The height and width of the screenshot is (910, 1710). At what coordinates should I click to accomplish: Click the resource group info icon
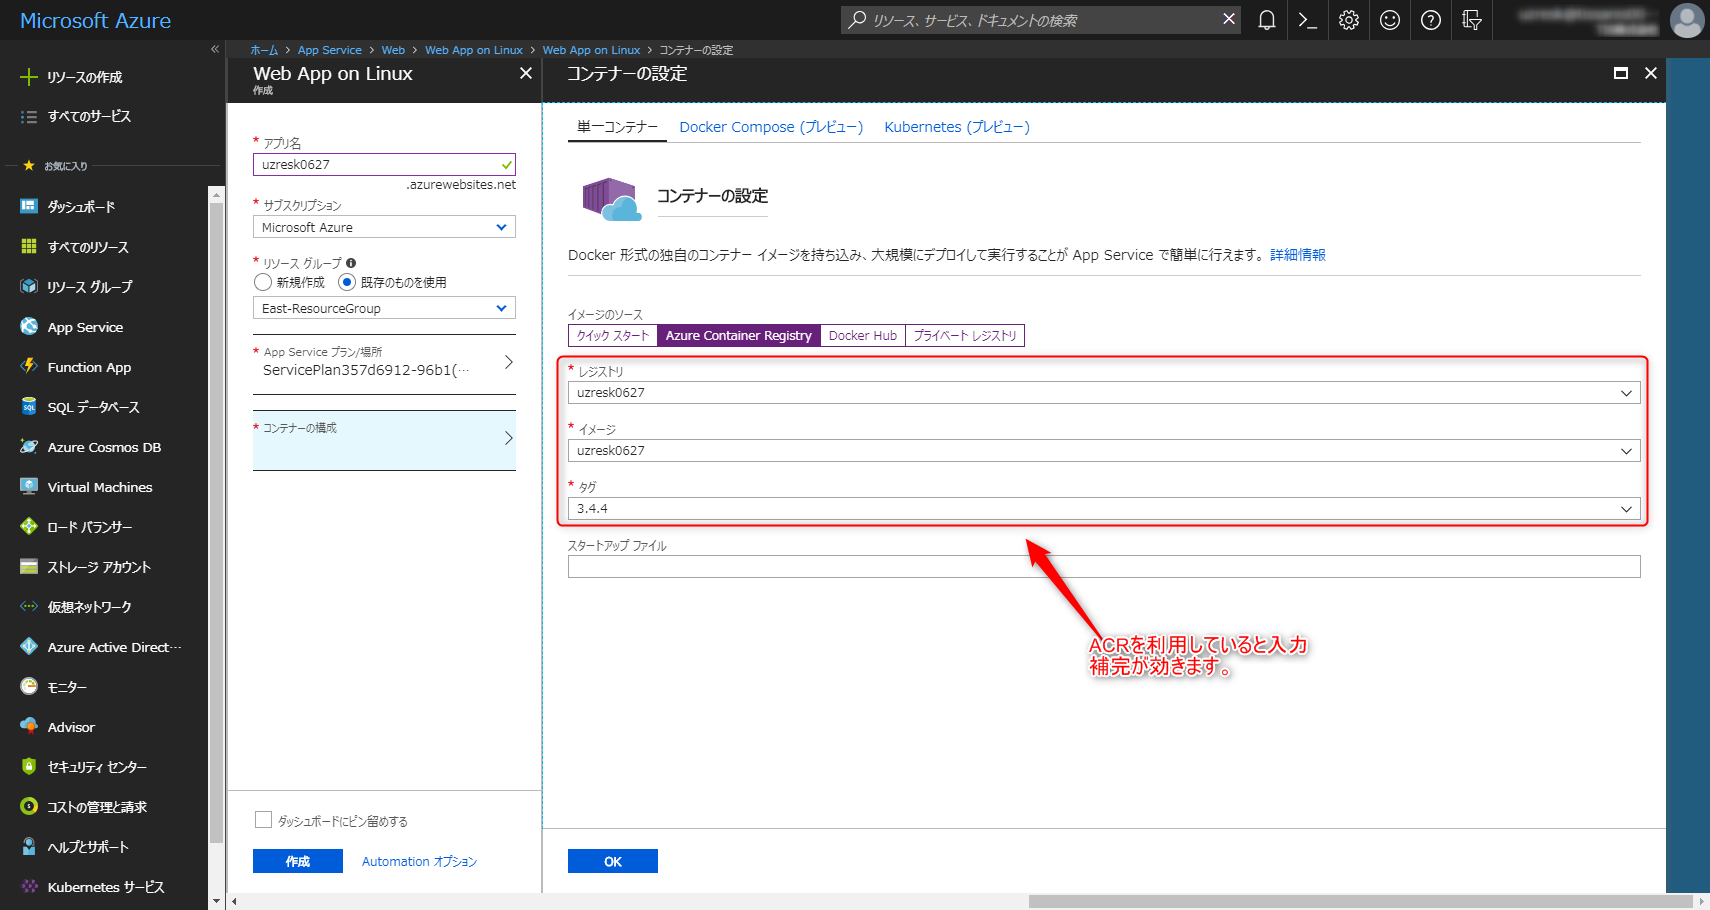(x=351, y=263)
